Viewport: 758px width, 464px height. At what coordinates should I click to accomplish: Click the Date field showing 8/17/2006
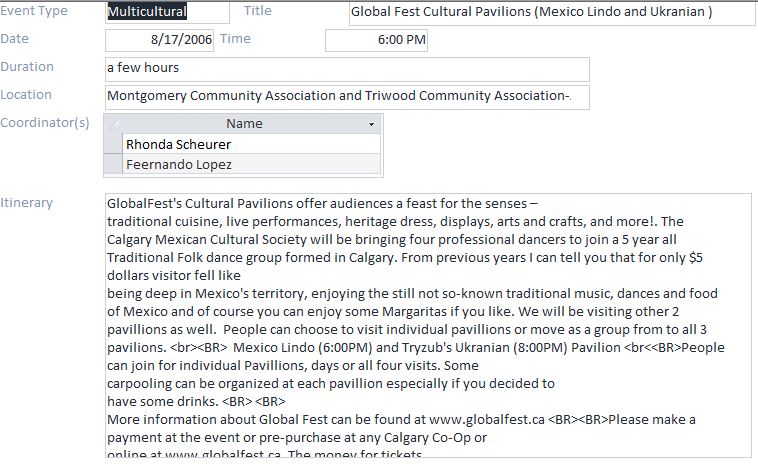click(x=160, y=40)
